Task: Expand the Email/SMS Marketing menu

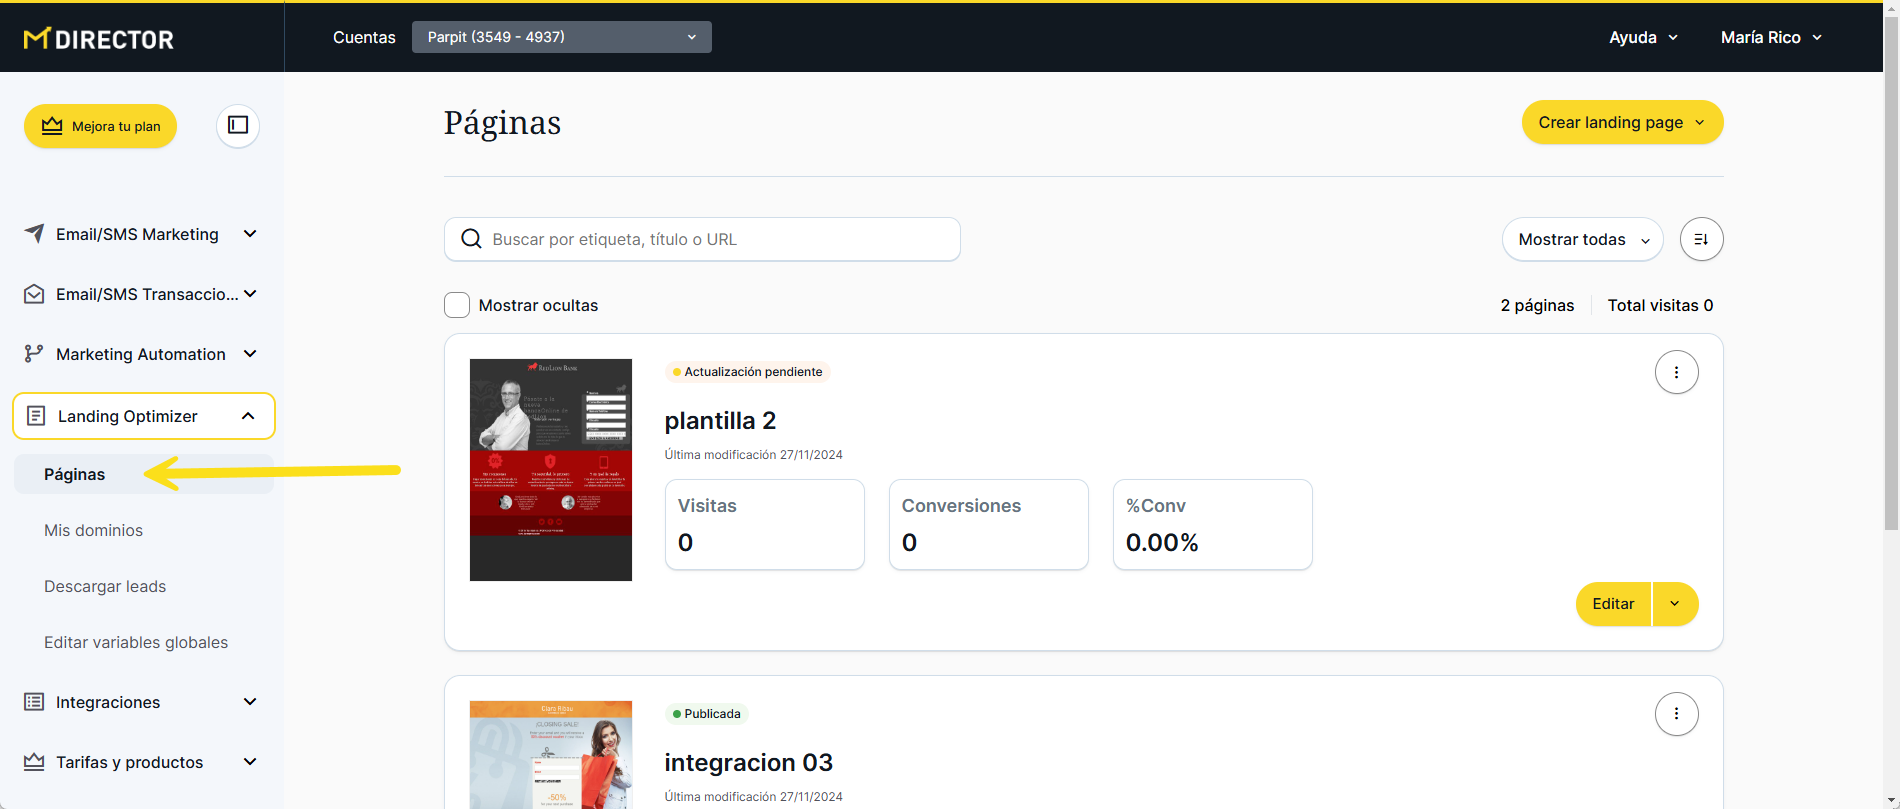Action: tap(250, 234)
